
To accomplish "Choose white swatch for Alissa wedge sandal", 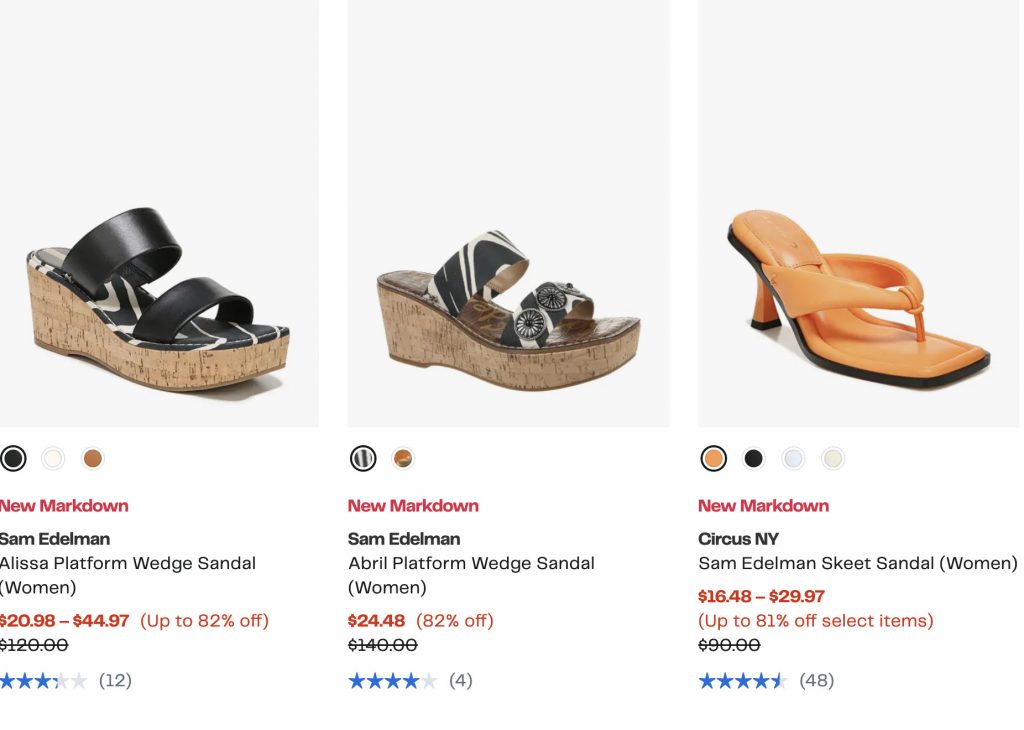I will (x=53, y=459).
